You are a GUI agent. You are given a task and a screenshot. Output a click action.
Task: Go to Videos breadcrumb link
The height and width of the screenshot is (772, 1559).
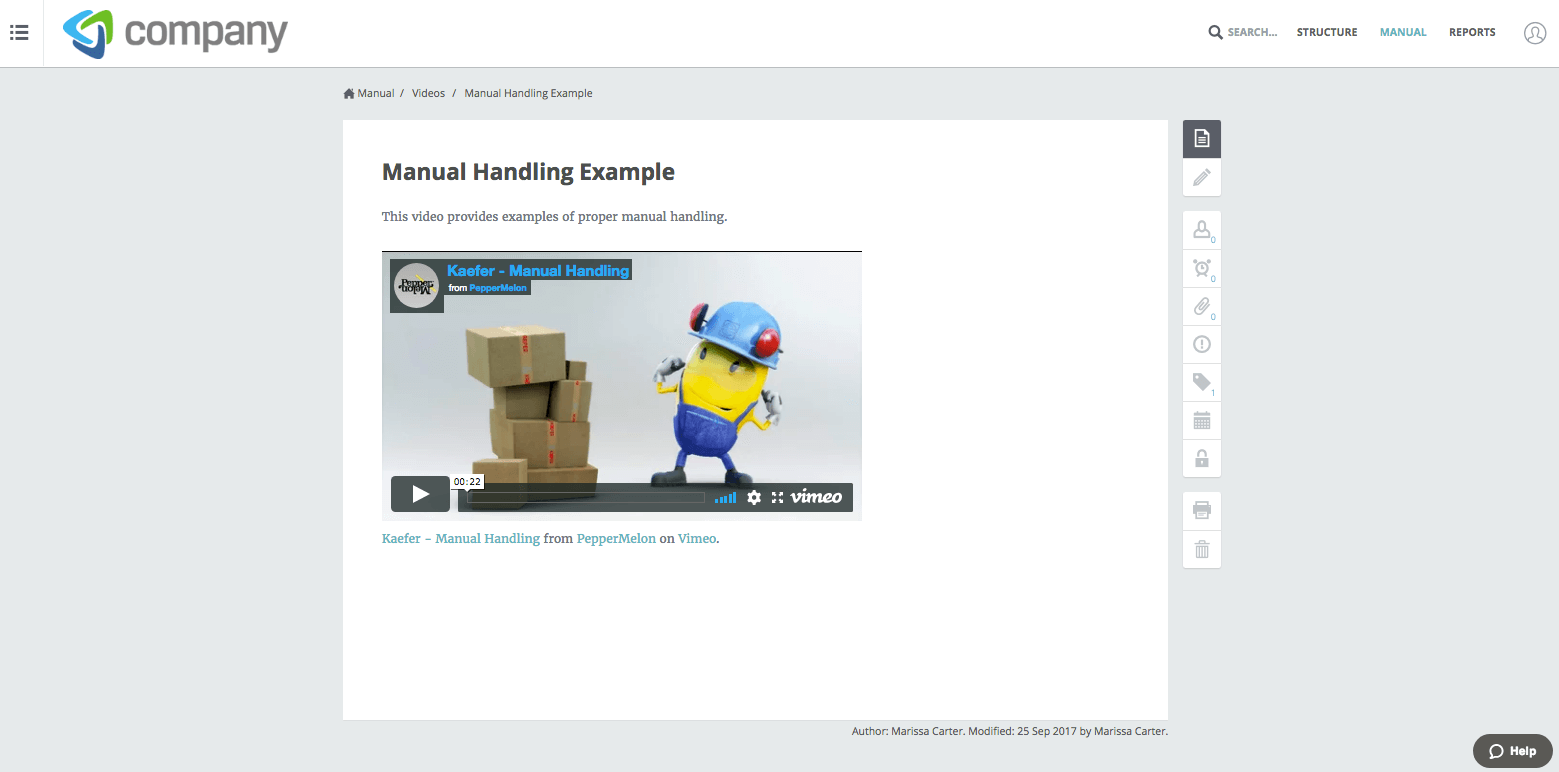[428, 94]
